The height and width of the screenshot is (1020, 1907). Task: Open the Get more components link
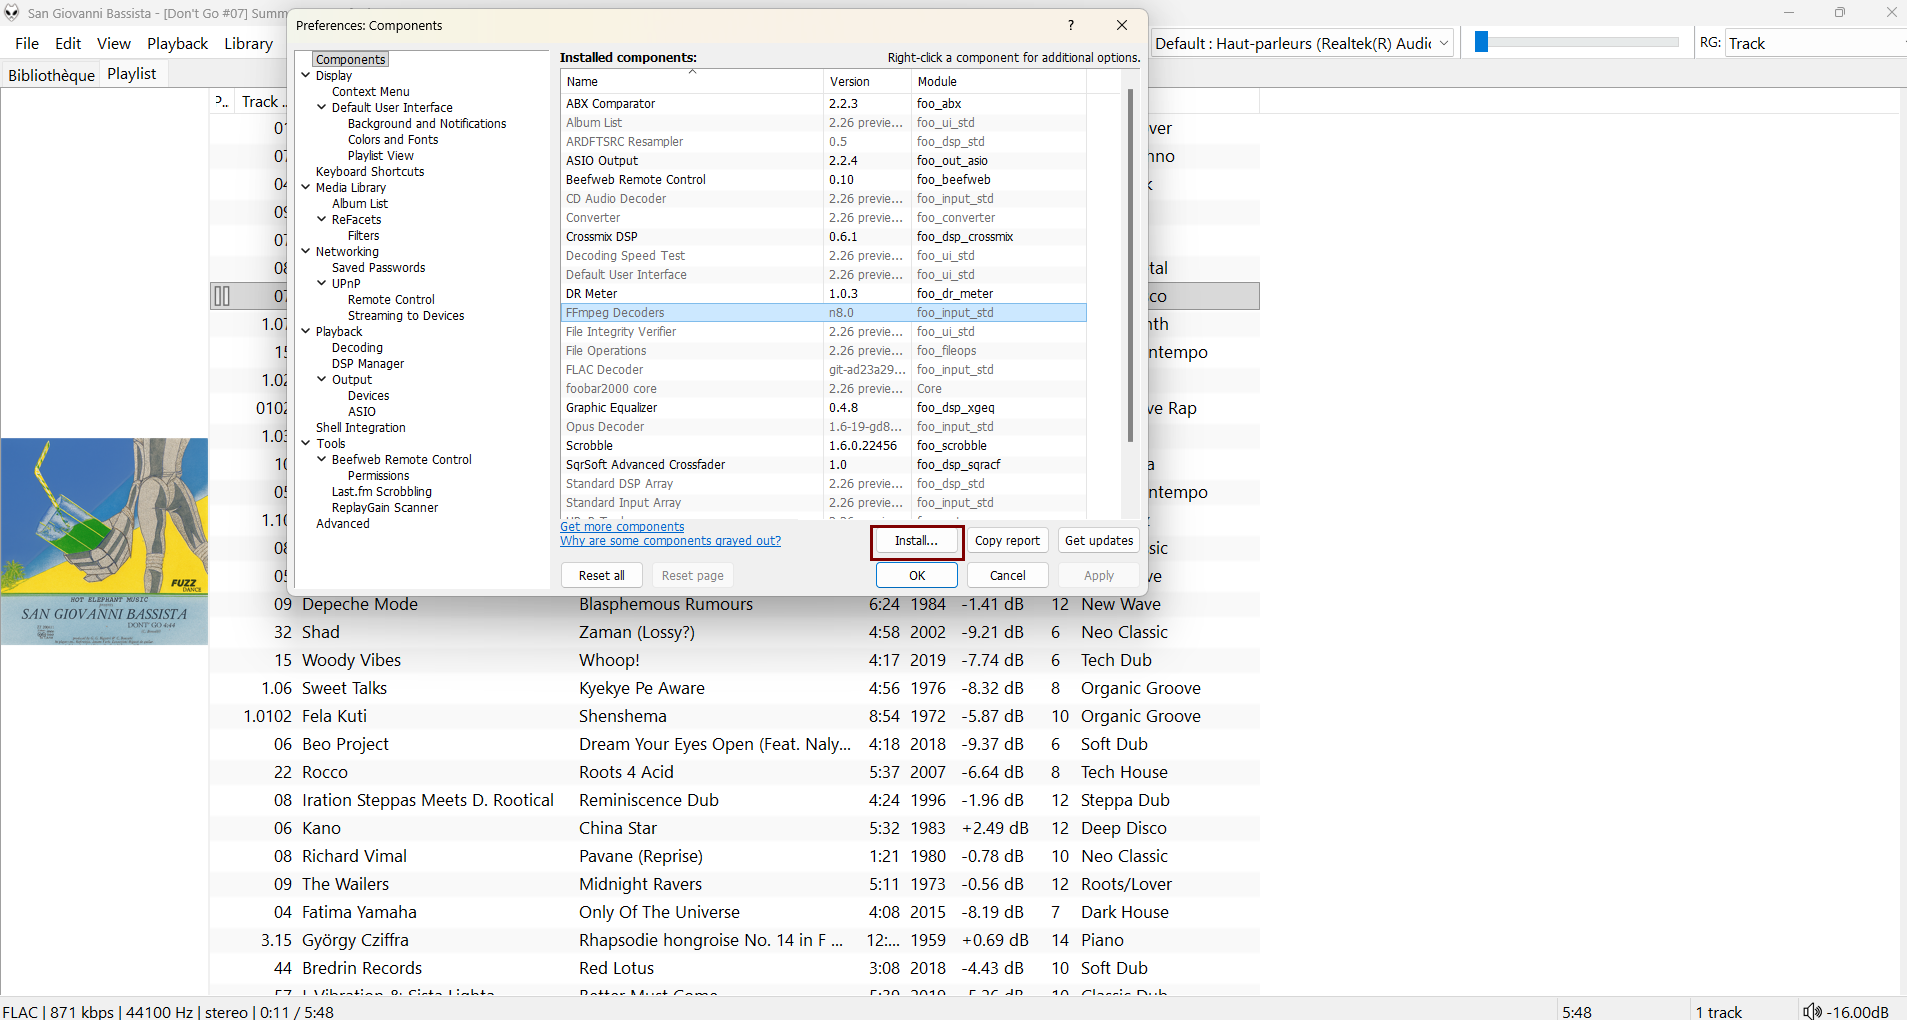(x=622, y=527)
